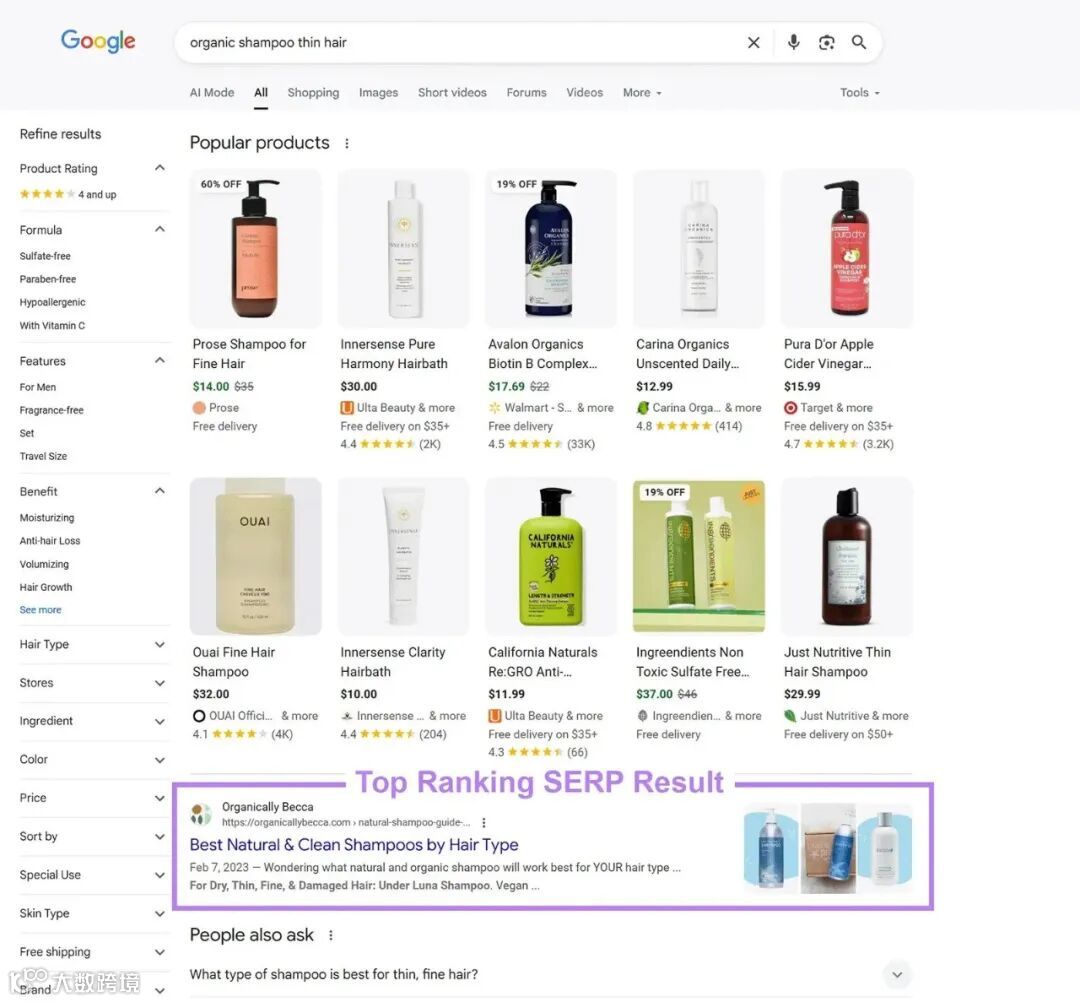The width and height of the screenshot is (1080, 1002).
Task: Click the Carina Organics seller icon
Action: point(643,408)
